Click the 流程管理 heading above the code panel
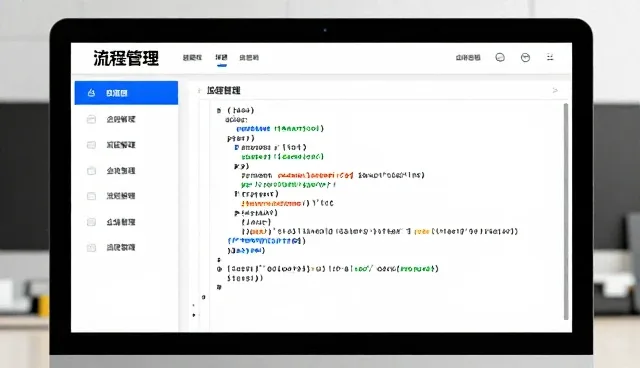This screenshot has width=640, height=368. click(224, 90)
